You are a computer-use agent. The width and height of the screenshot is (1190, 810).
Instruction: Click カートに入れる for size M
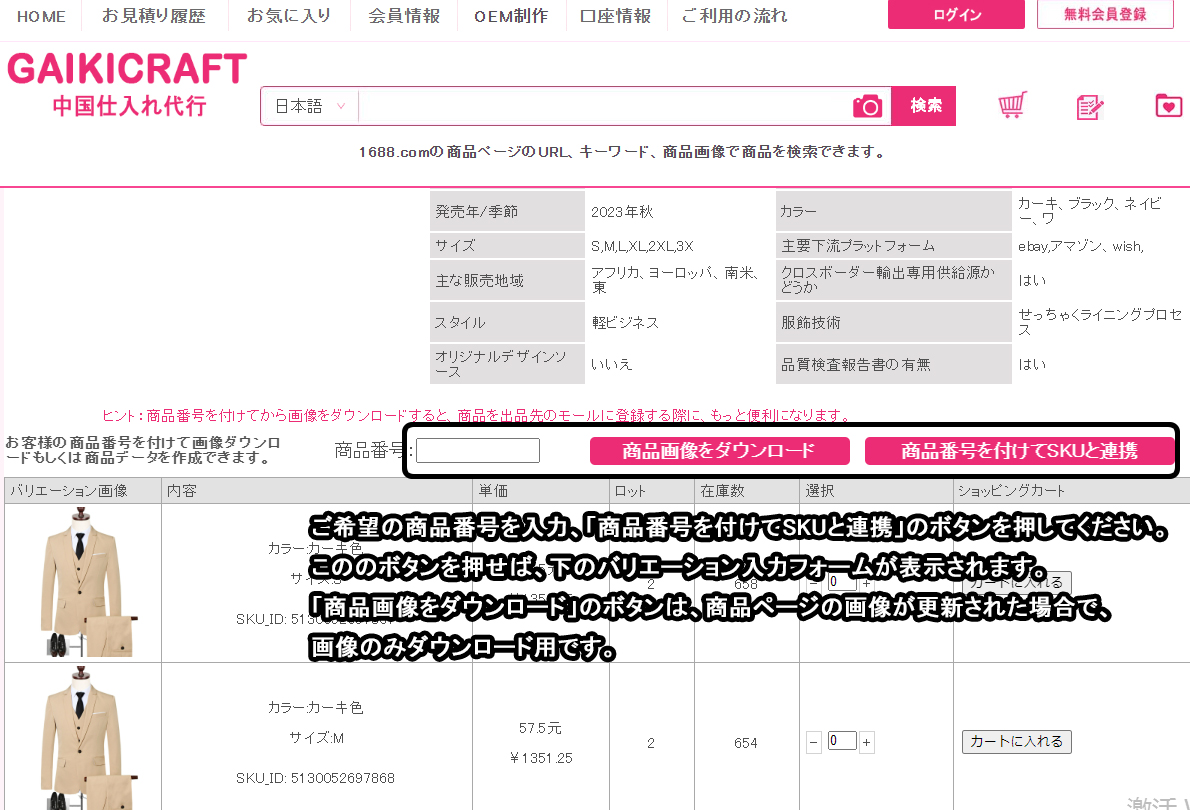tap(1016, 741)
